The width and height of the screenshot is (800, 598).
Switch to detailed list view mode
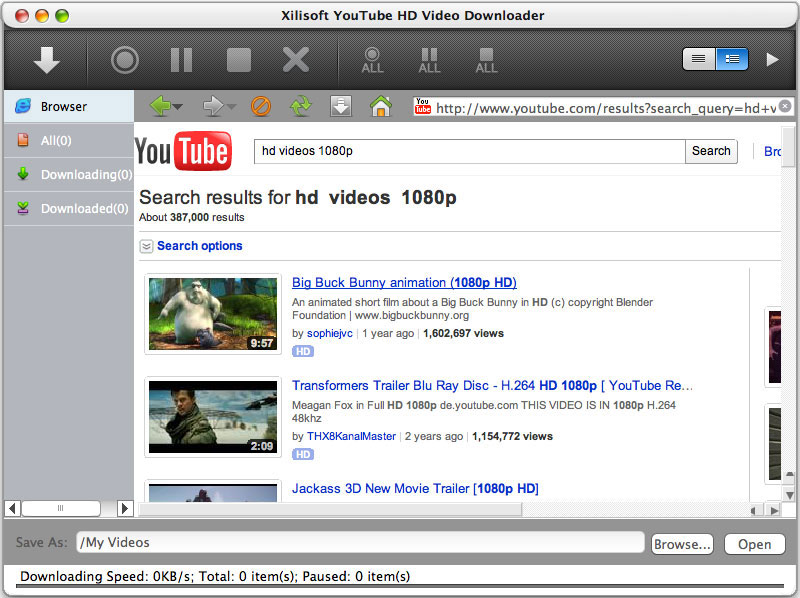[732, 59]
